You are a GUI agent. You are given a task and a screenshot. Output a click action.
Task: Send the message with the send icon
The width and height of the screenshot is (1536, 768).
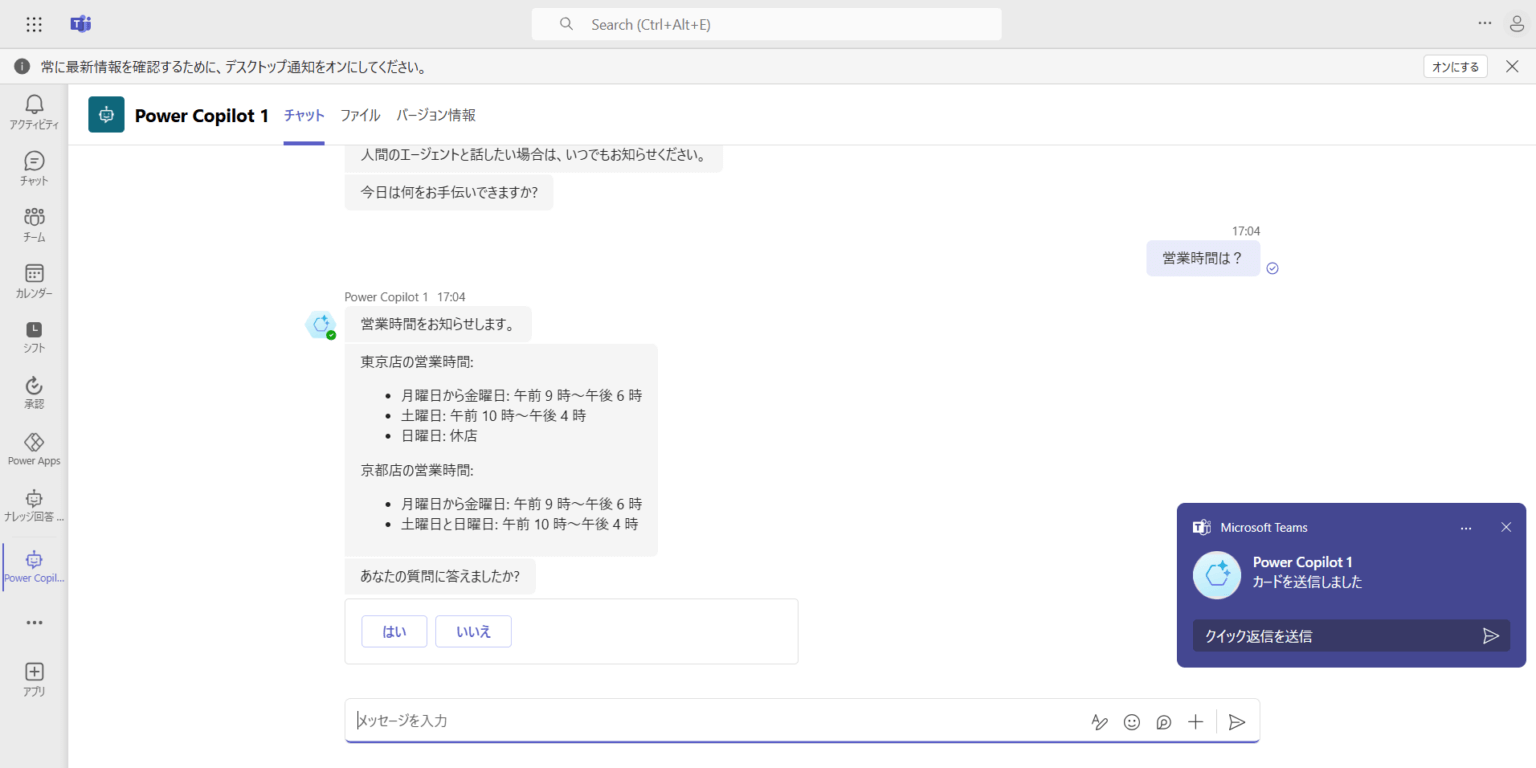point(1237,721)
